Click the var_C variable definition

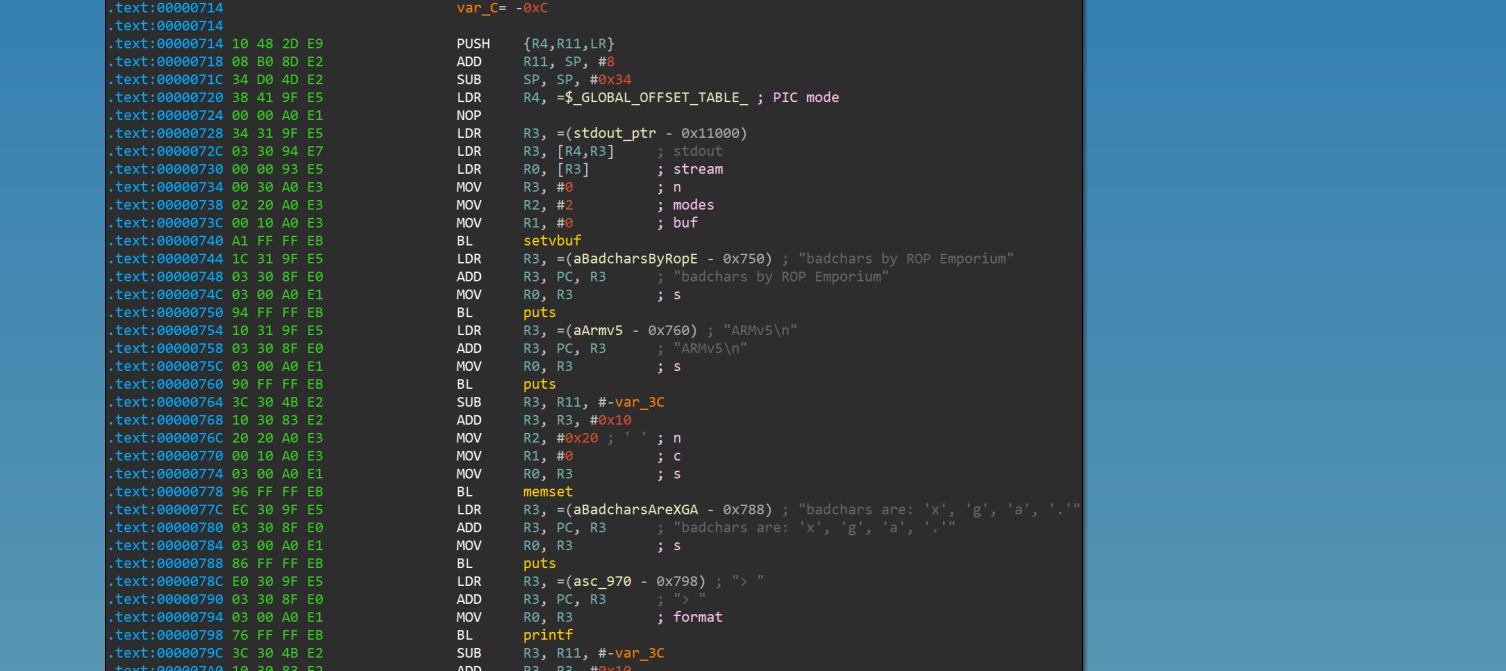coord(475,8)
